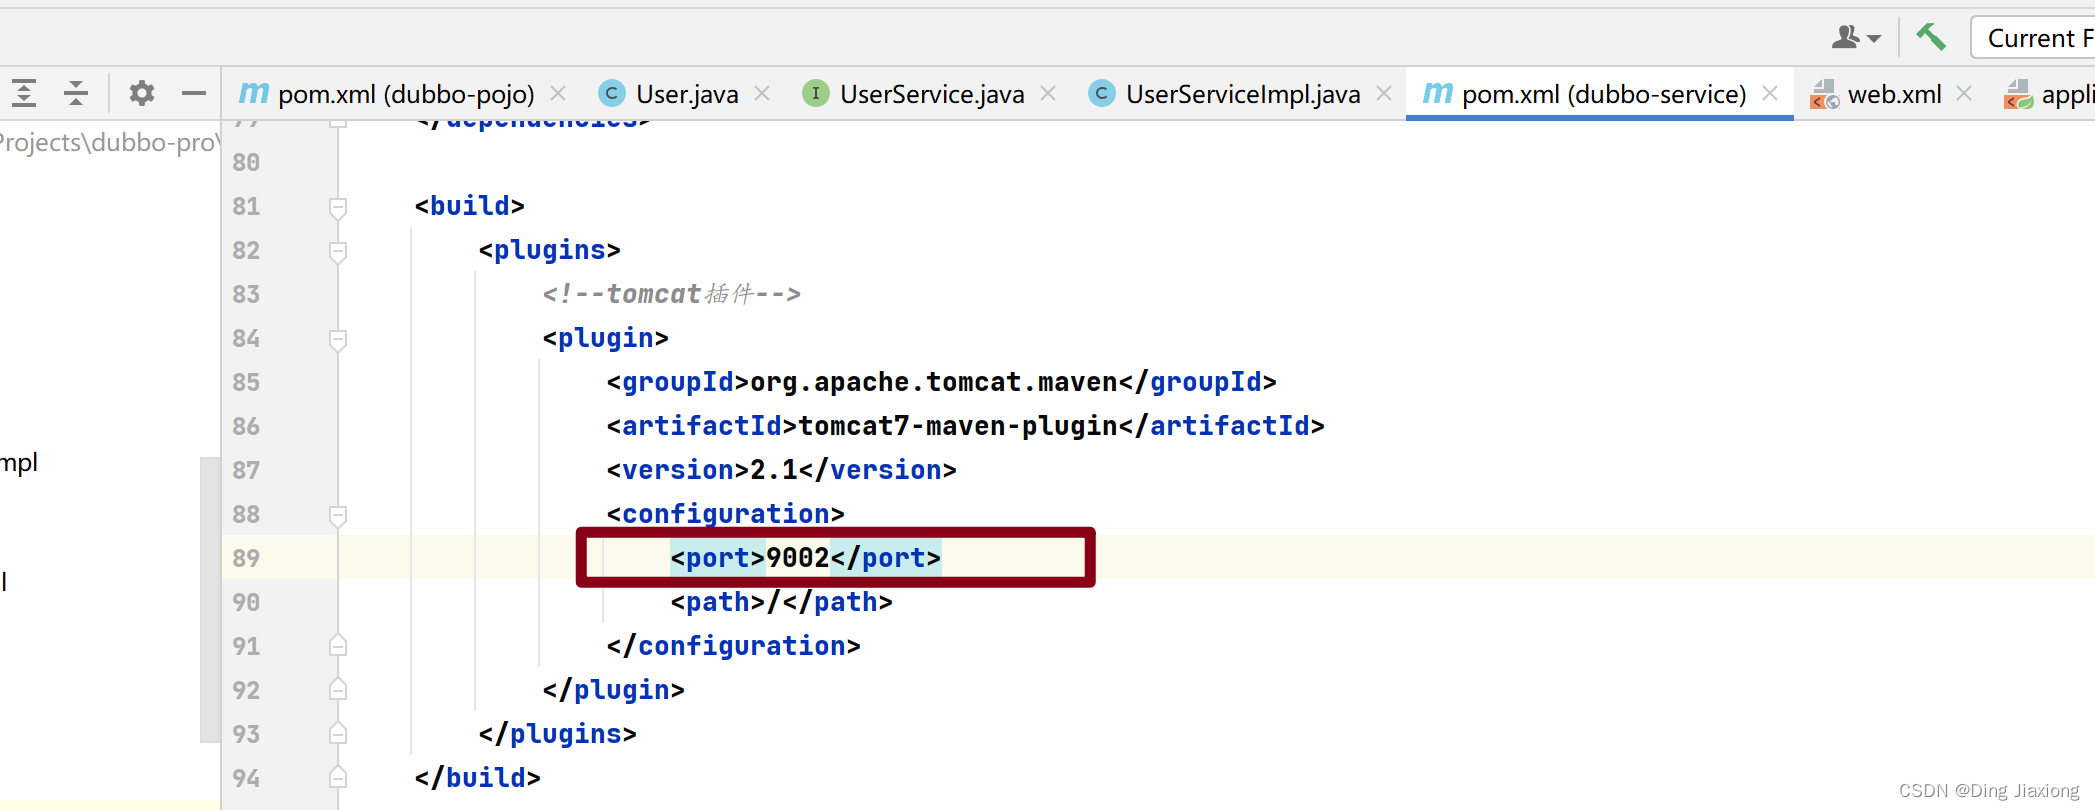Click the class icon on User.java tab
This screenshot has width=2095, height=810.
[611, 93]
